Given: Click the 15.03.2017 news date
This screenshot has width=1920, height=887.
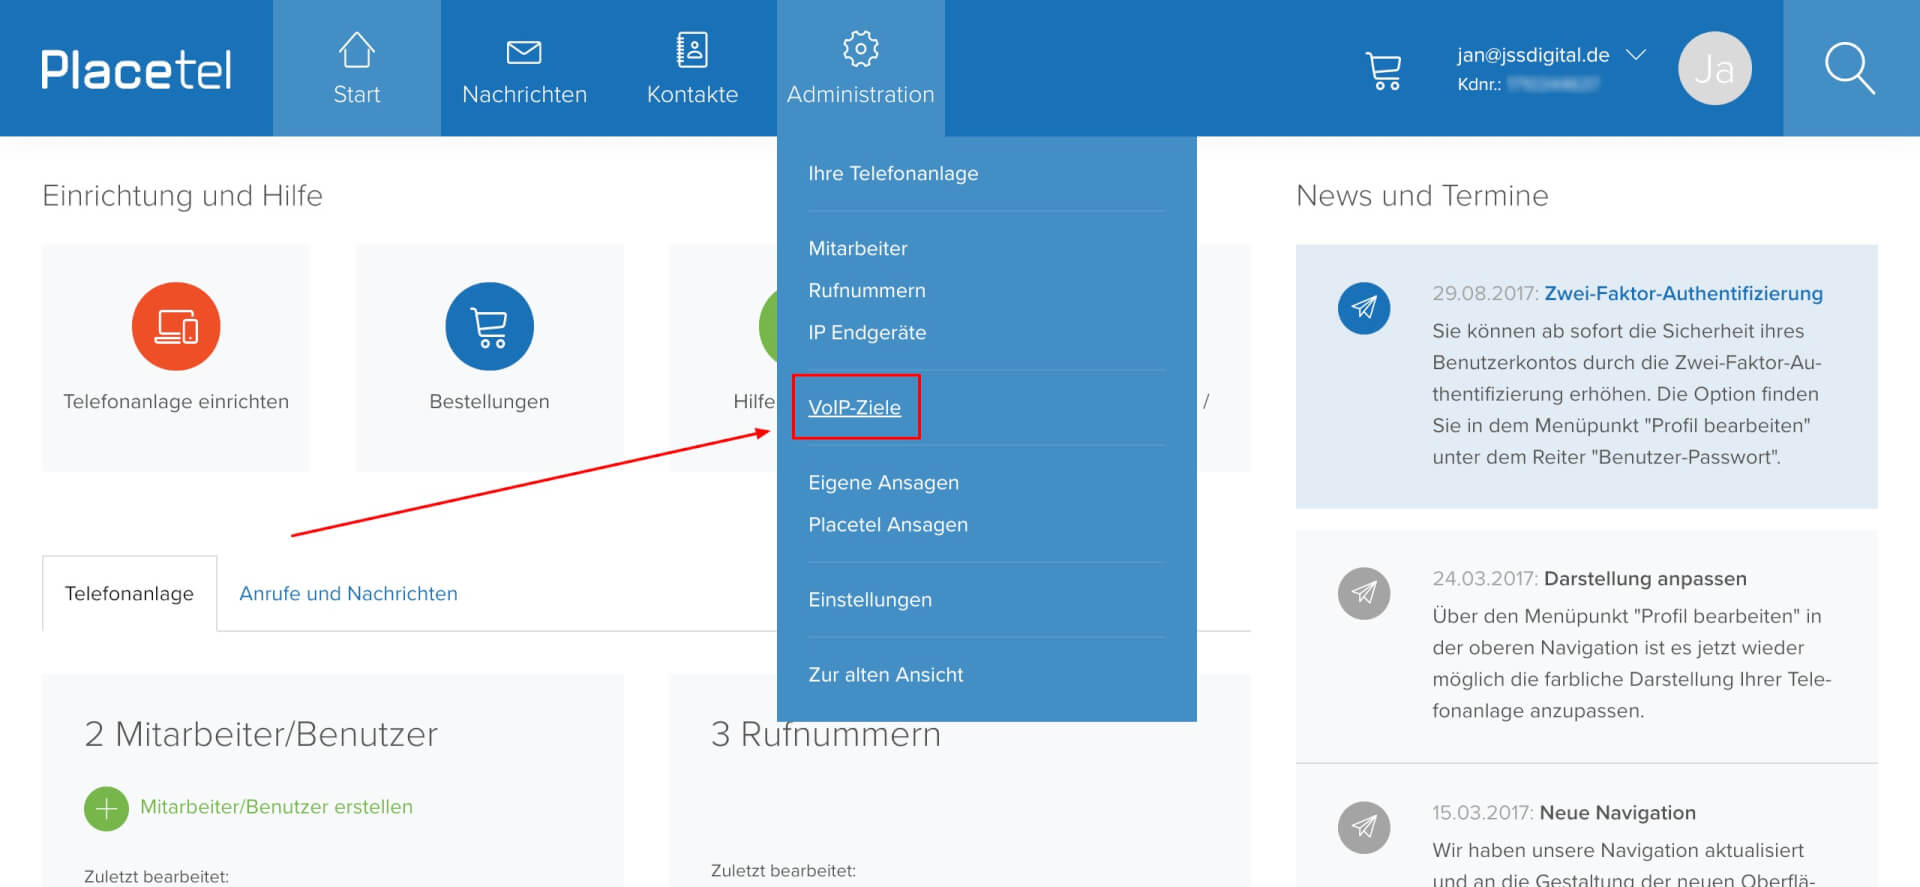Looking at the screenshot, I should [x=1483, y=812].
